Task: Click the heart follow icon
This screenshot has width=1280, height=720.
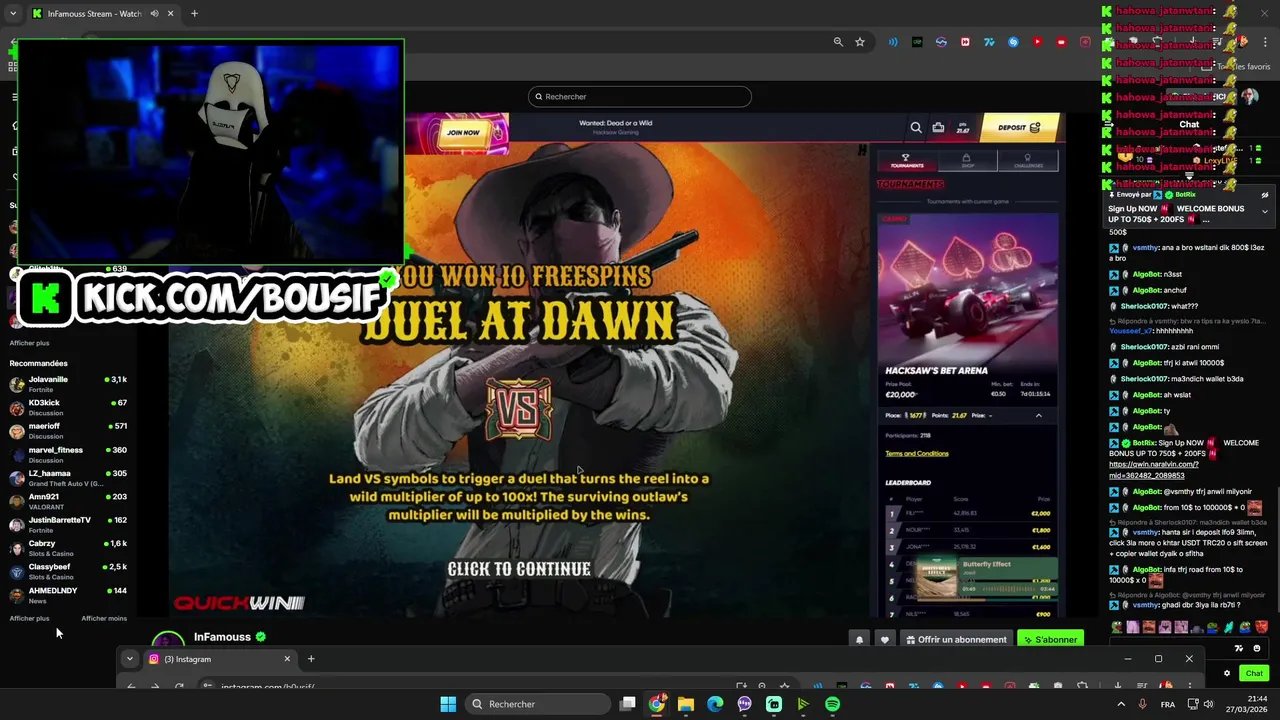Action: [x=884, y=639]
